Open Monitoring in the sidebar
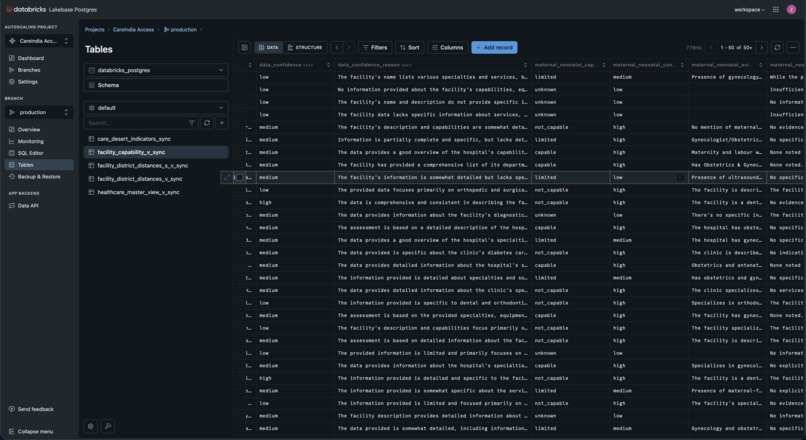 [39, 141]
